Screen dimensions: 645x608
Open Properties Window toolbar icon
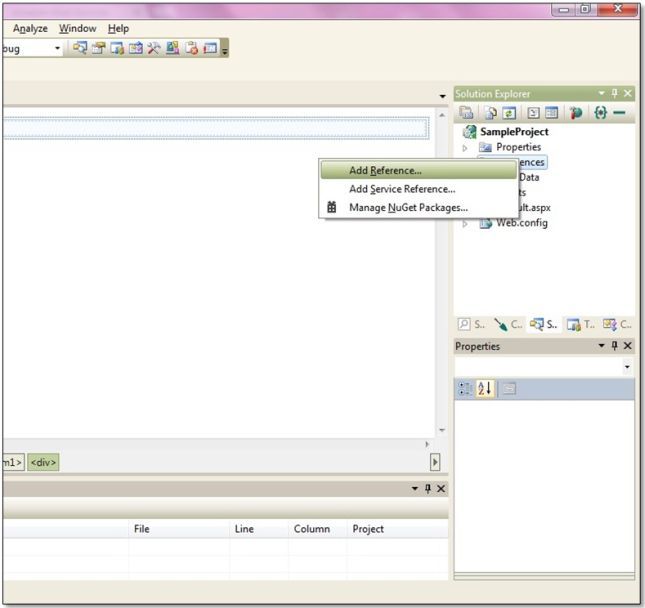click(x=98, y=48)
